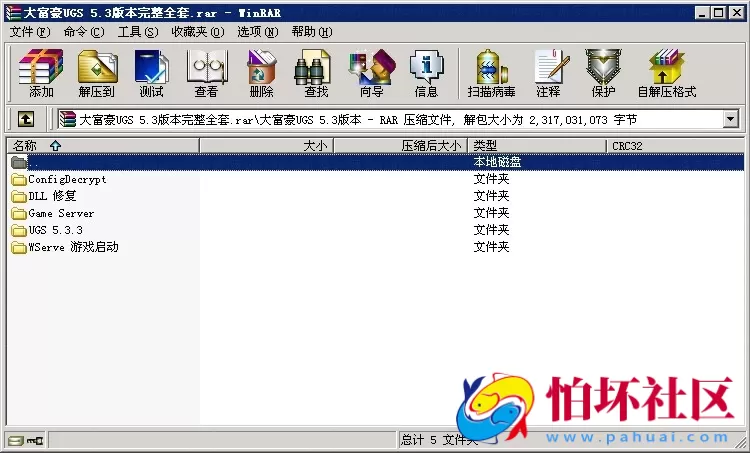Maximize the WinRAR window
The width and height of the screenshot is (750, 453).
[718, 12]
